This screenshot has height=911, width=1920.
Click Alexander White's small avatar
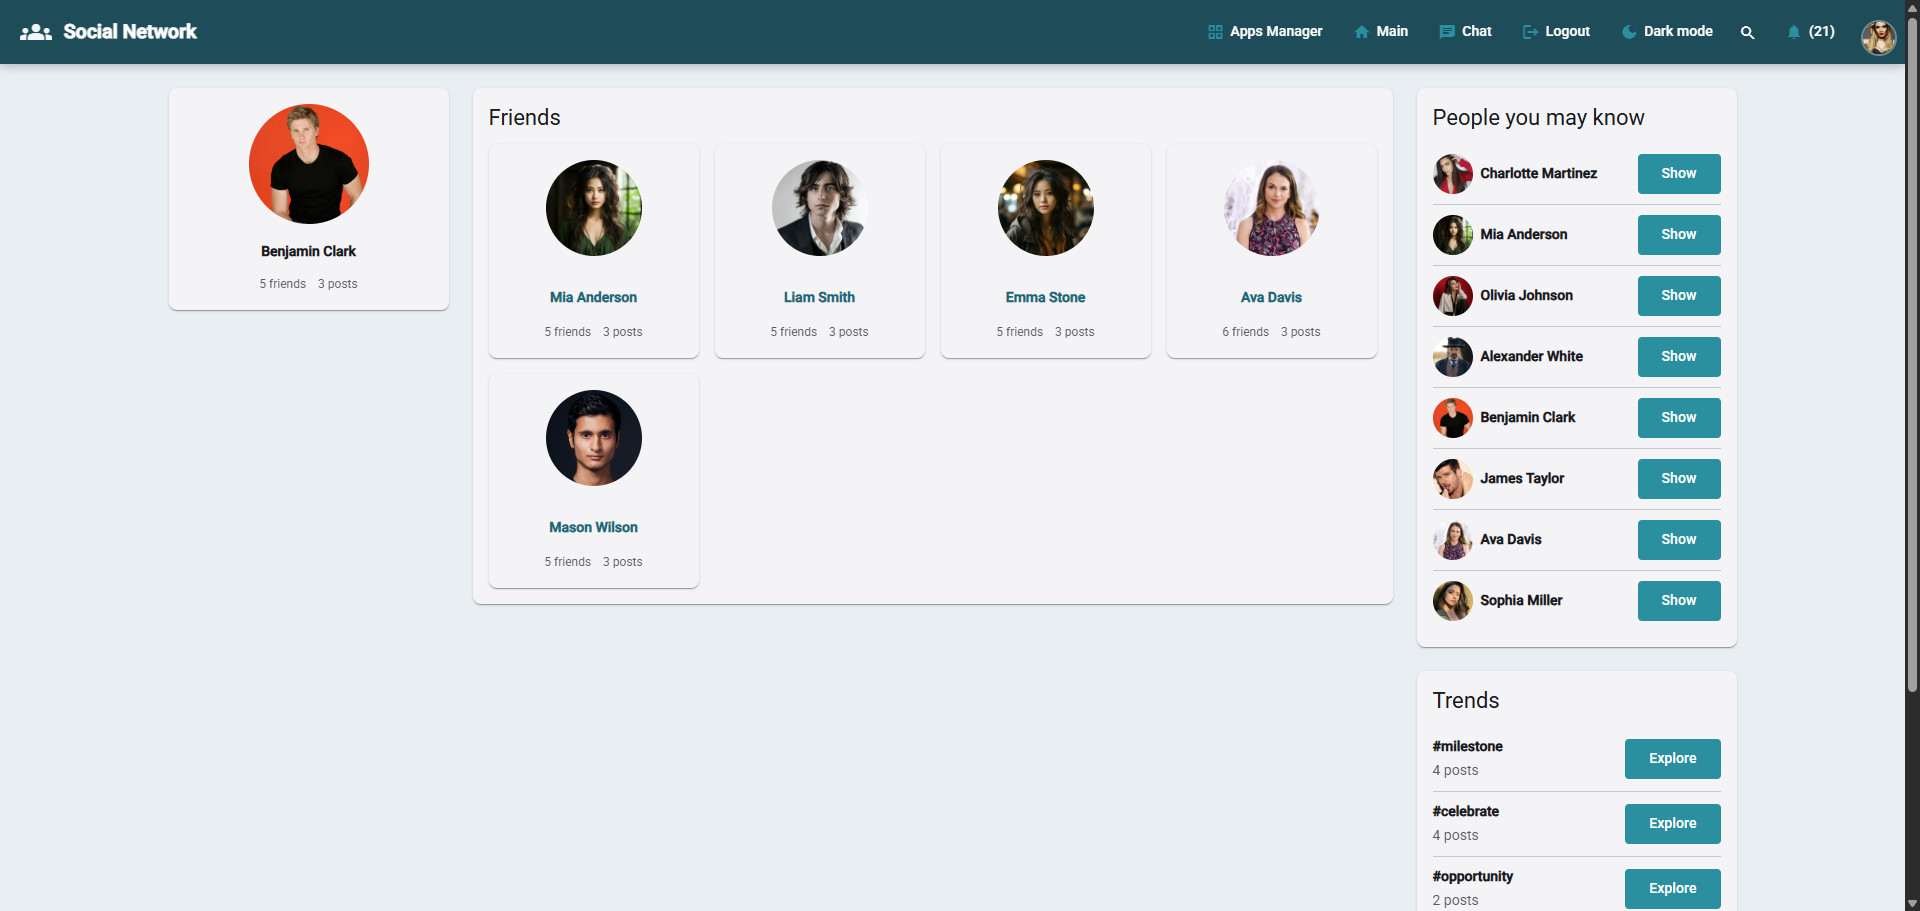pyautogui.click(x=1453, y=357)
